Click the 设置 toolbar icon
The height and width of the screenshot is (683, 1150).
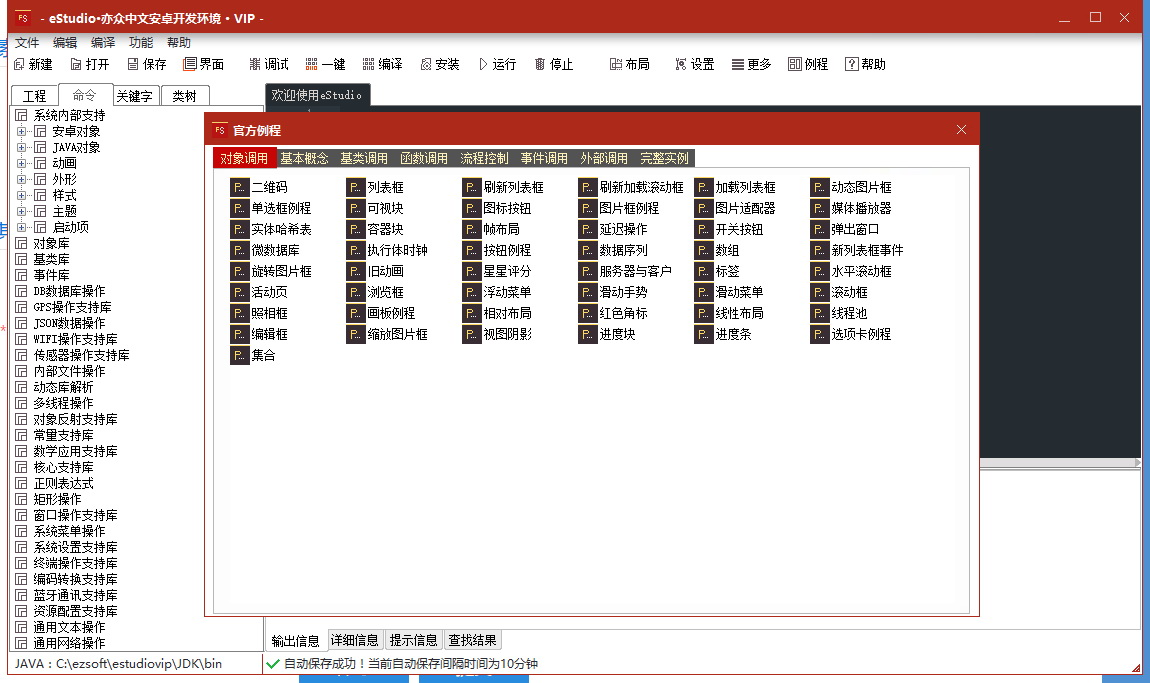681,65
